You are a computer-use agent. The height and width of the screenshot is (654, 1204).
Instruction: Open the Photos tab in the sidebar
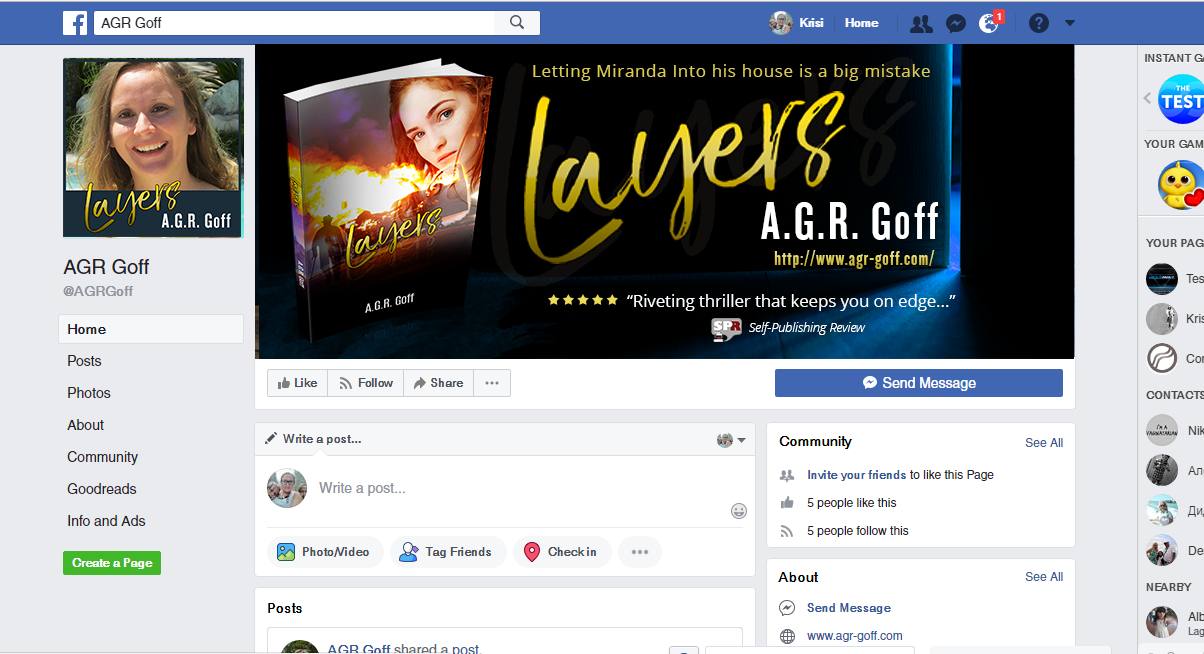pos(89,393)
